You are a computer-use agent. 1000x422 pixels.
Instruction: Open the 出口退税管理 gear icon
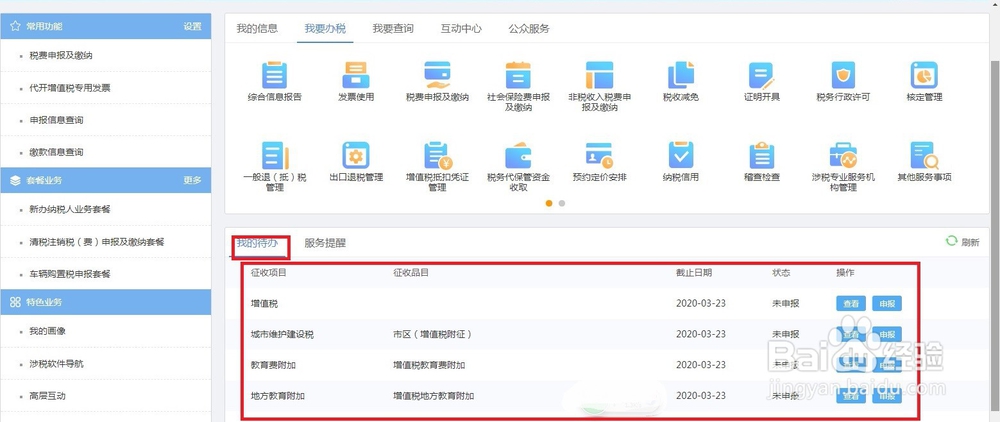pyautogui.click(x=356, y=156)
